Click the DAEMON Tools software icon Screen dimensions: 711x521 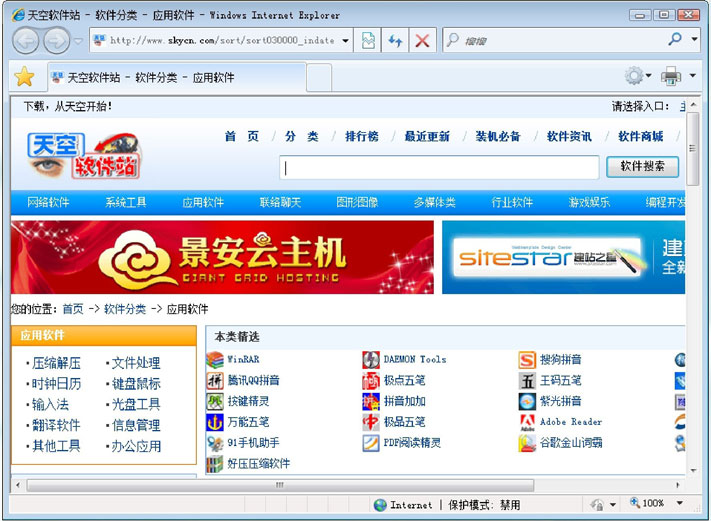pyautogui.click(x=371, y=360)
